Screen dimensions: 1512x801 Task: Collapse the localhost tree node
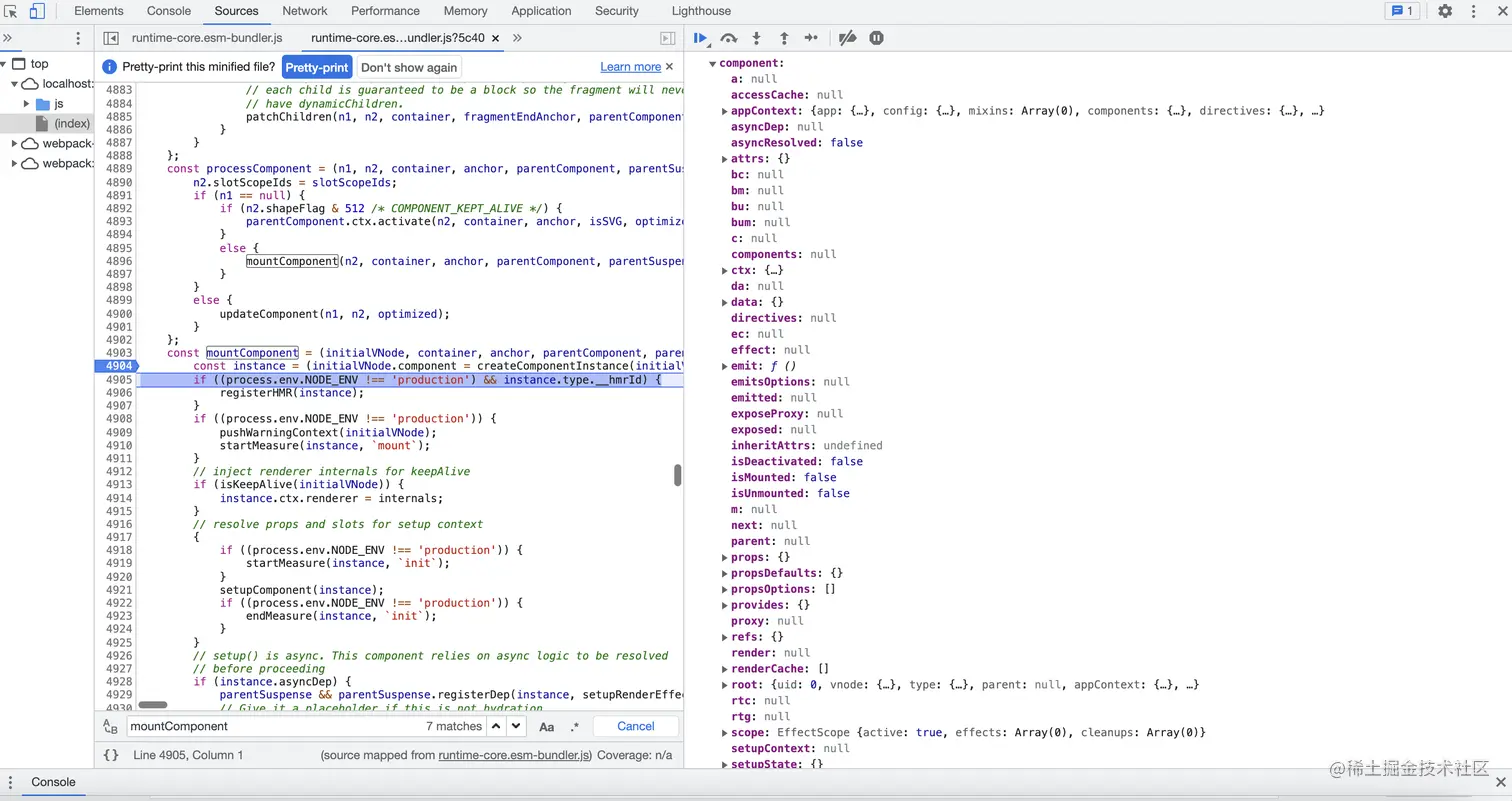point(15,84)
